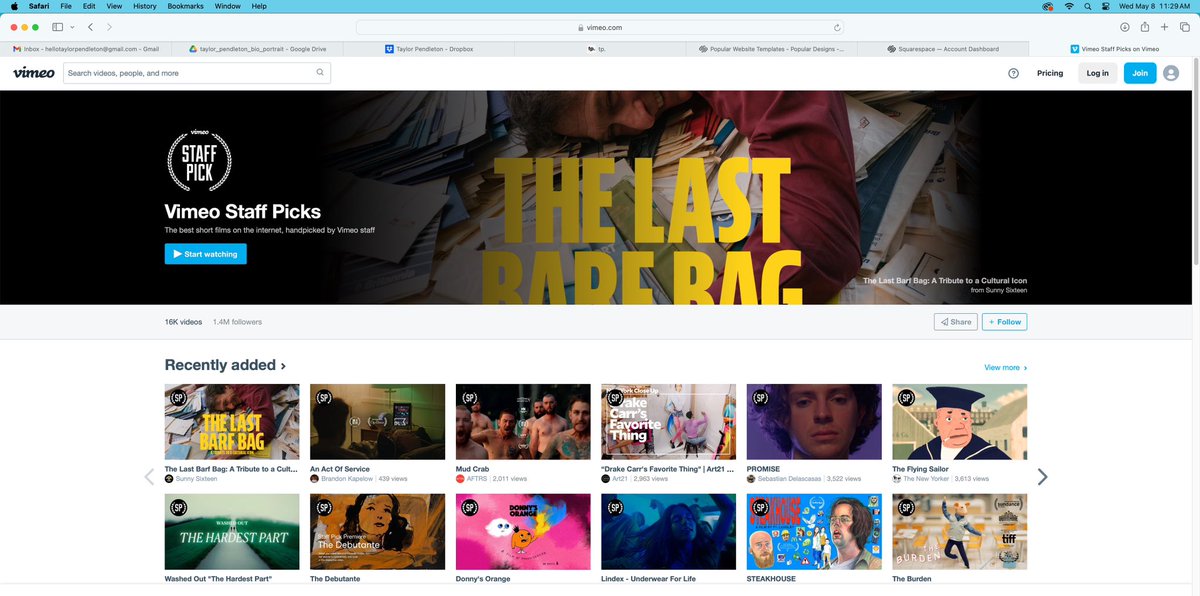1200x596 pixels.
Task: Open the Apple menu
Action: (14, 6)
